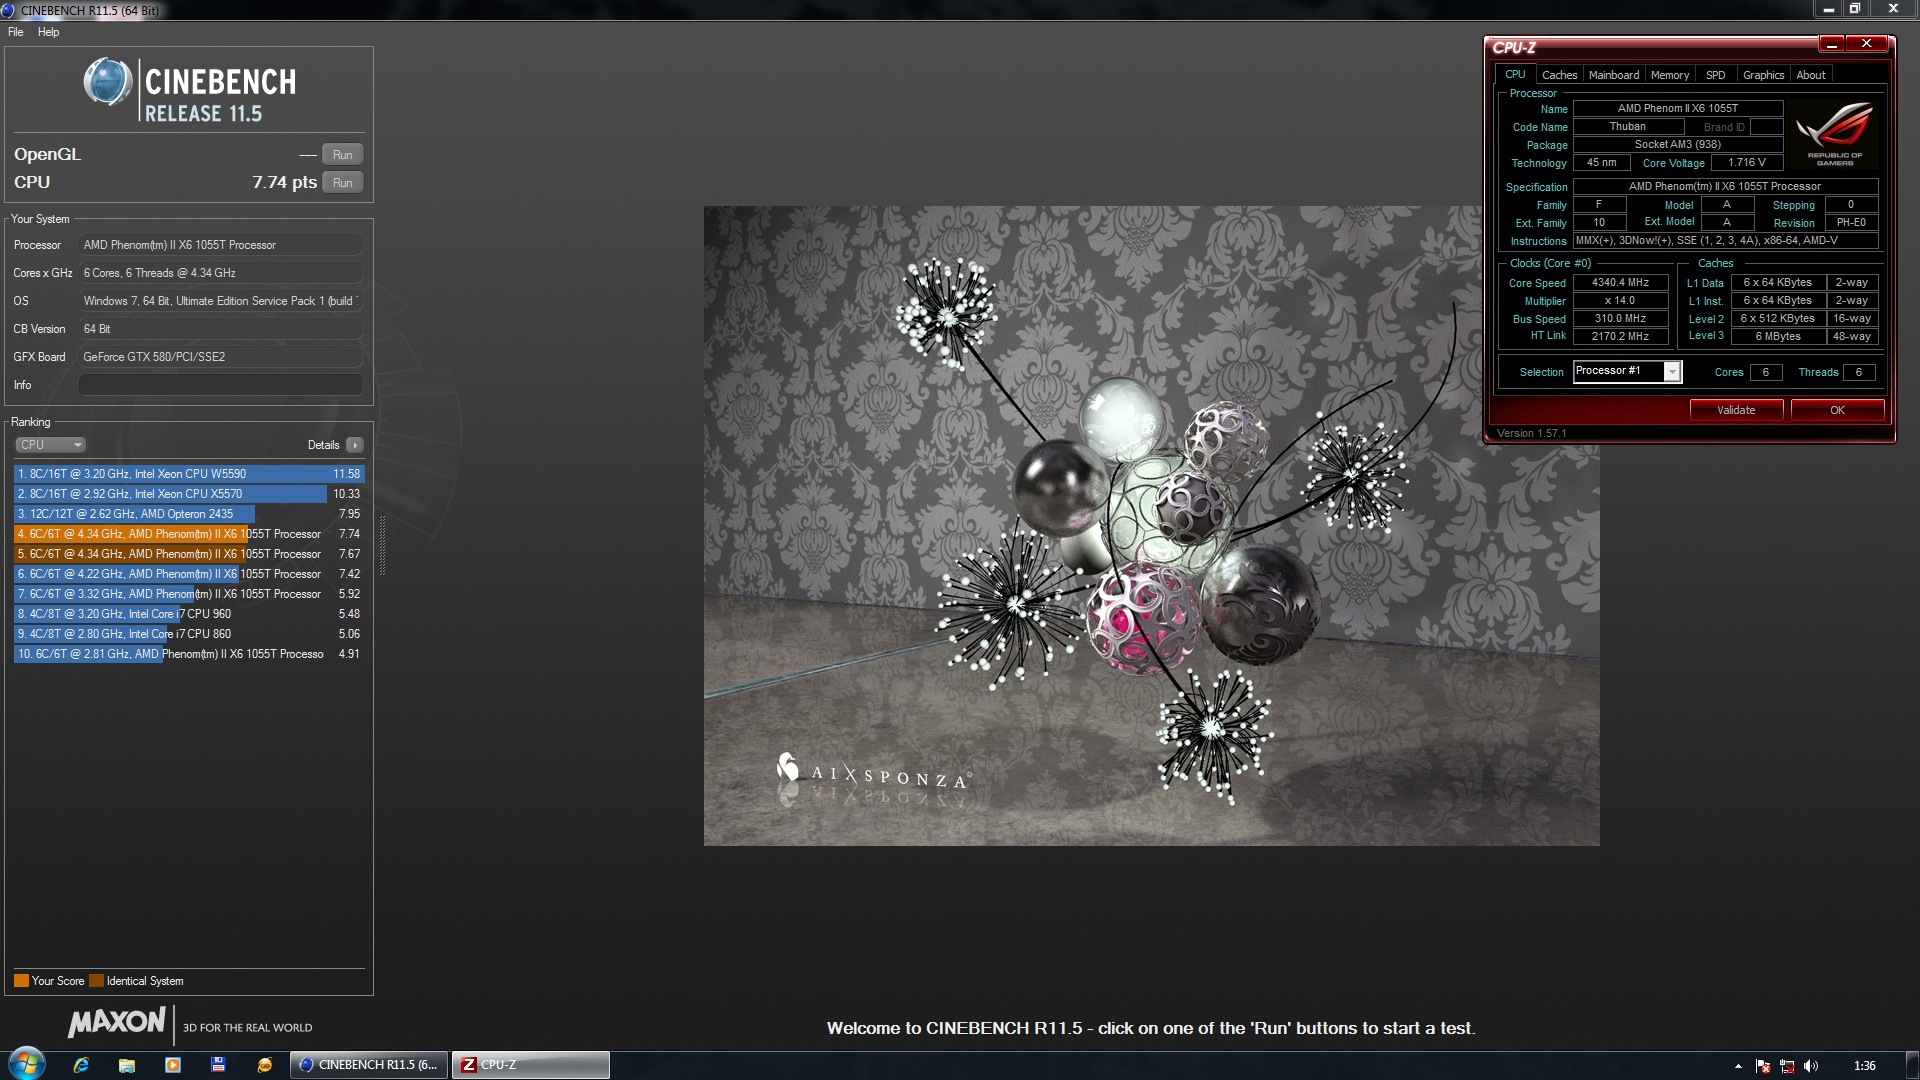The image size is (1920, 1080).
Task: Click the orange globe taskbar icon
Action: coord(264,1065)
